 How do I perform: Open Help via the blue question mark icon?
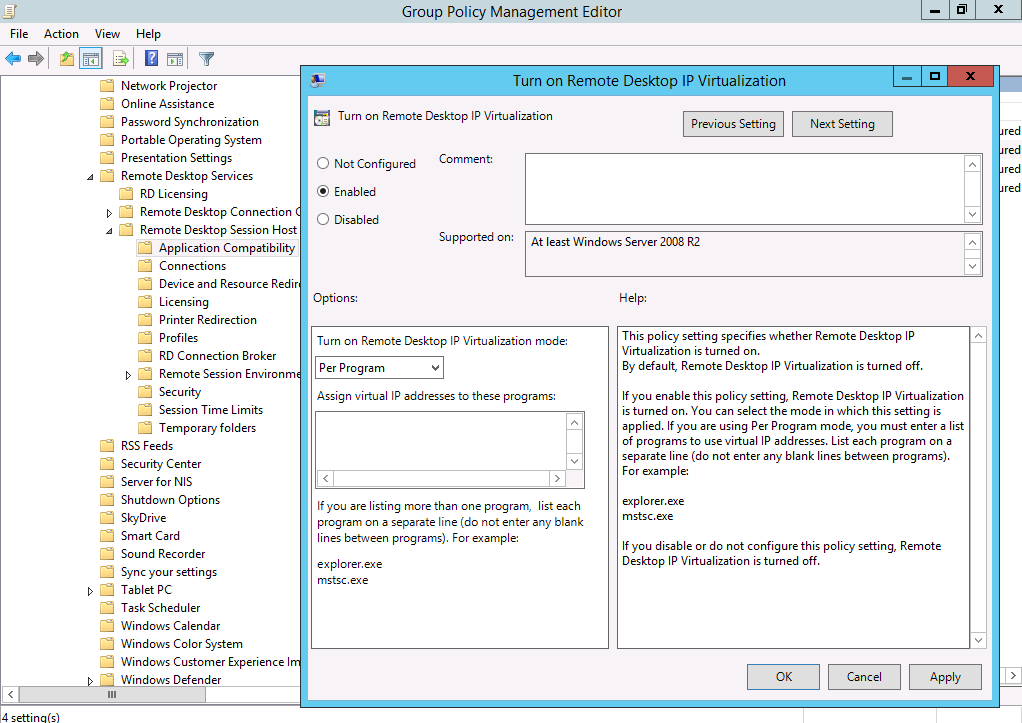pos(151,59)
